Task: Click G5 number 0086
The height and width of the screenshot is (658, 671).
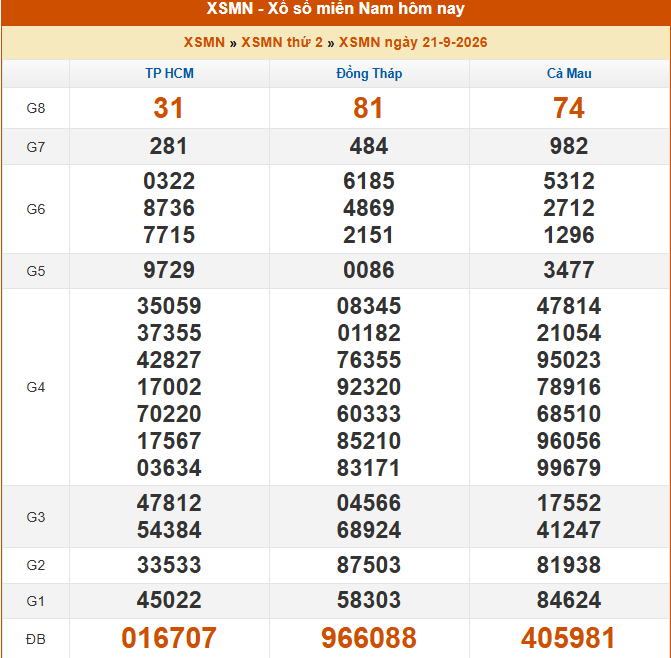Action: point(369,270)
